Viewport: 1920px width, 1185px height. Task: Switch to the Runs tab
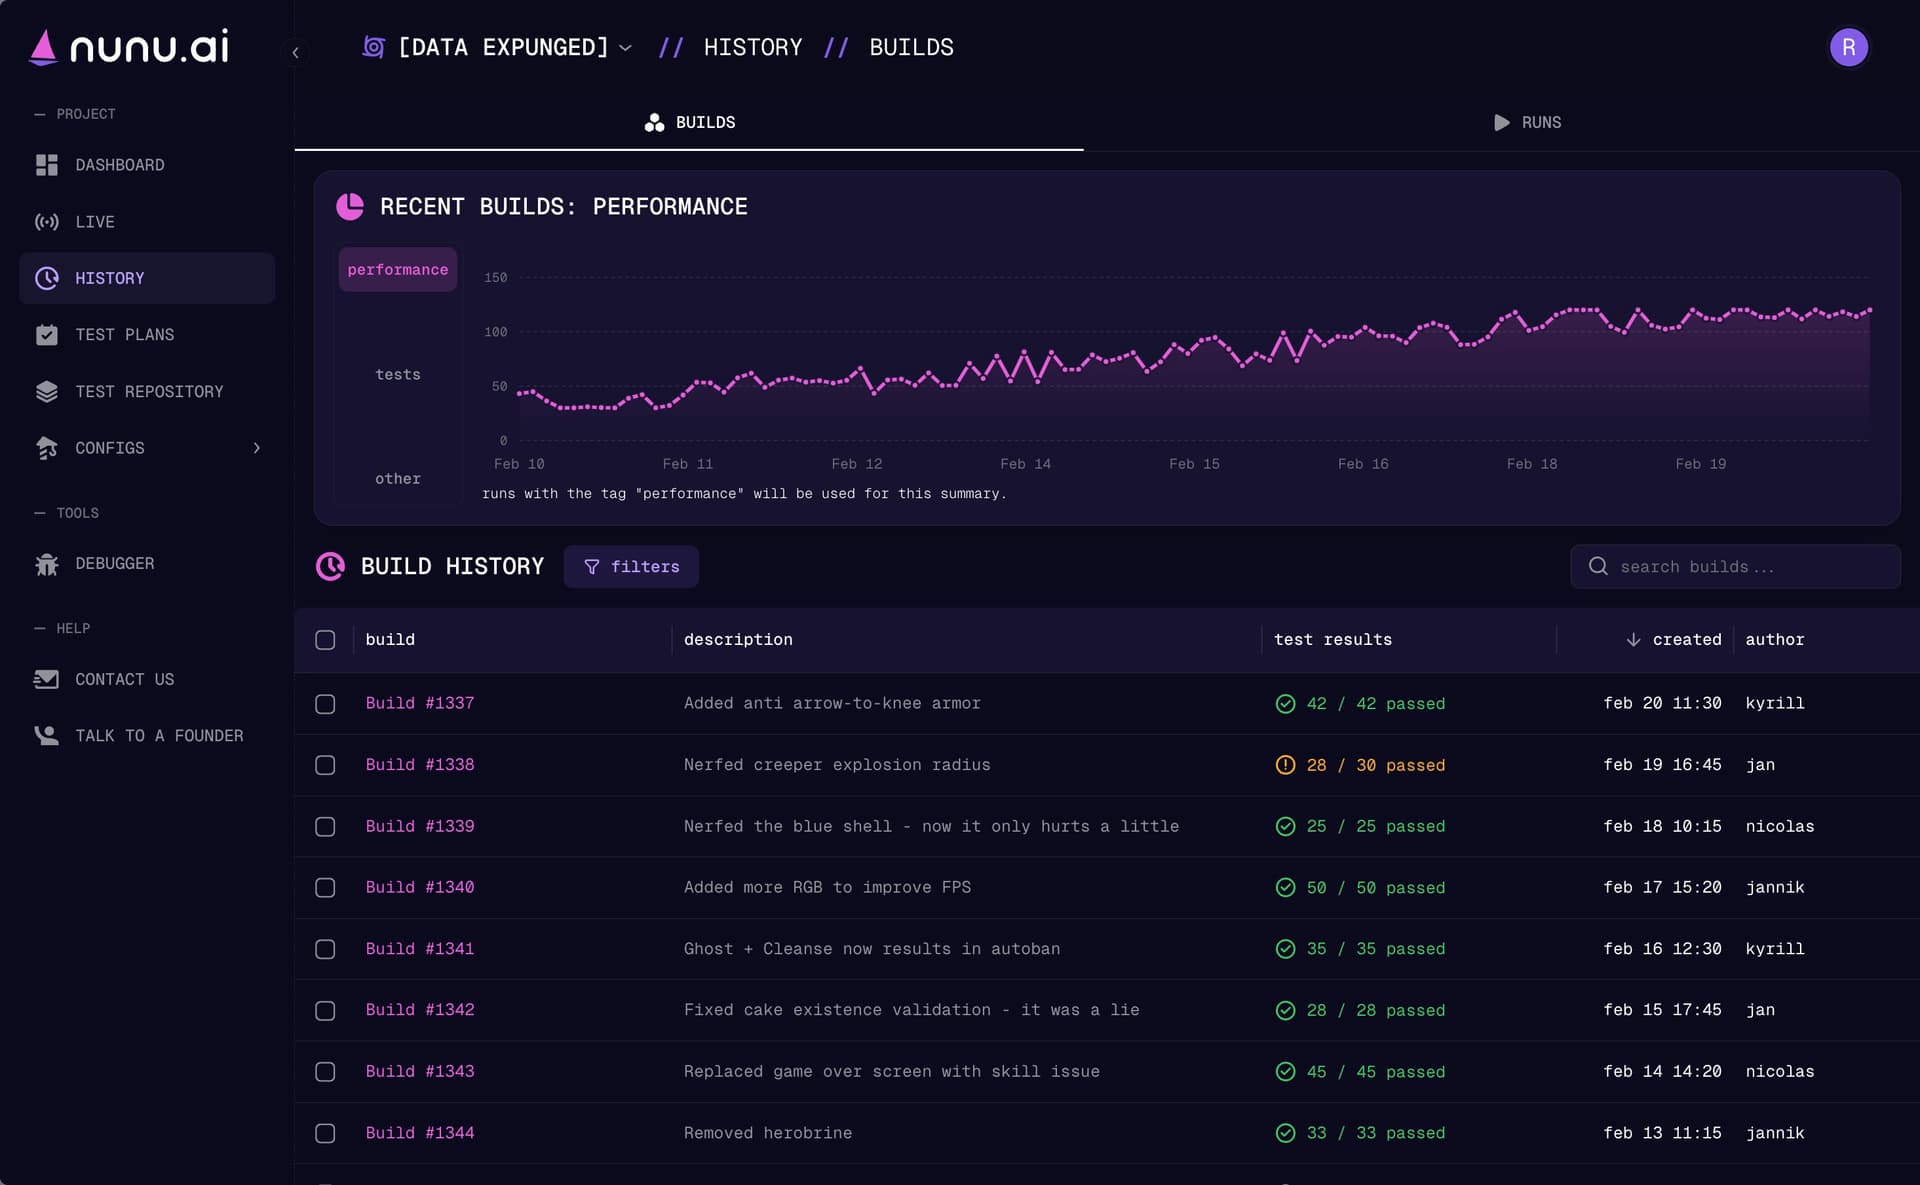pyautogui.click(x=1527, y=122)
